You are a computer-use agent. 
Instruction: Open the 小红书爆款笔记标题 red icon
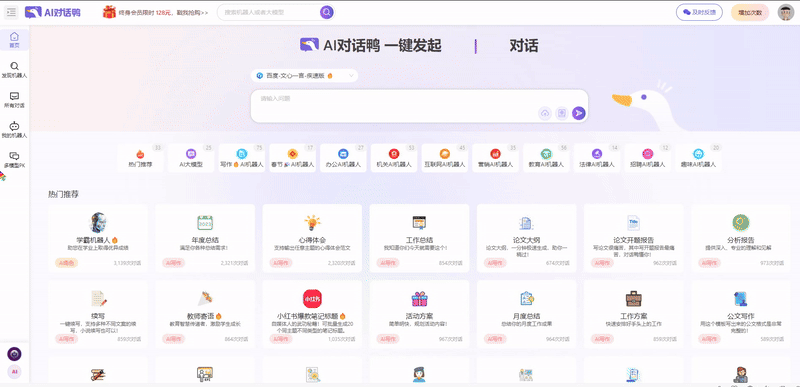[312, 298]
